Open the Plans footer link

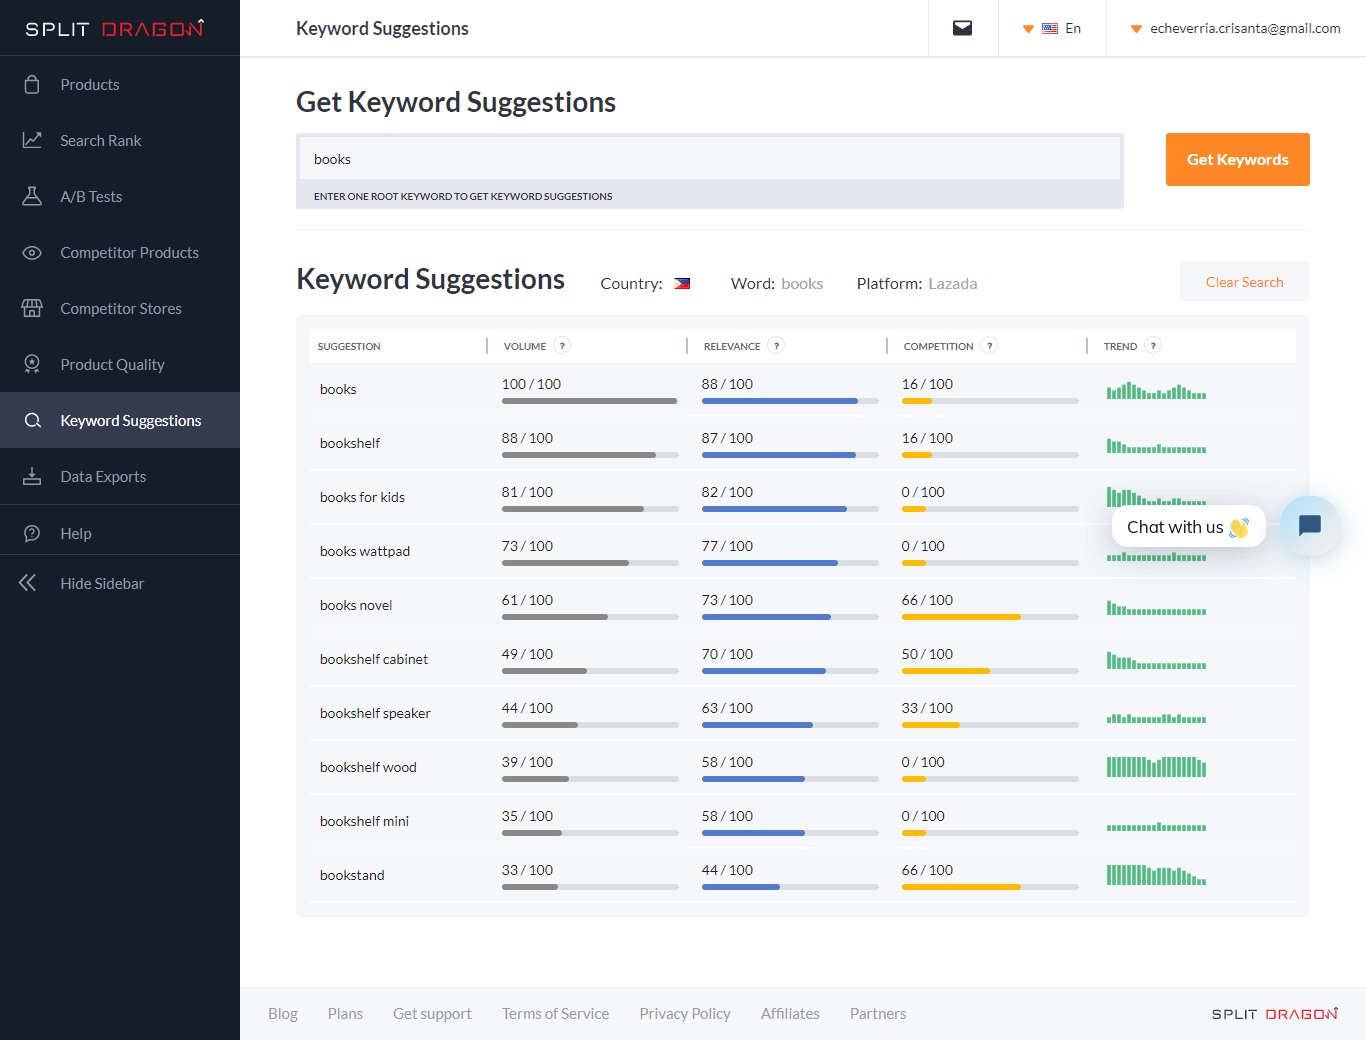(345, 1013)
